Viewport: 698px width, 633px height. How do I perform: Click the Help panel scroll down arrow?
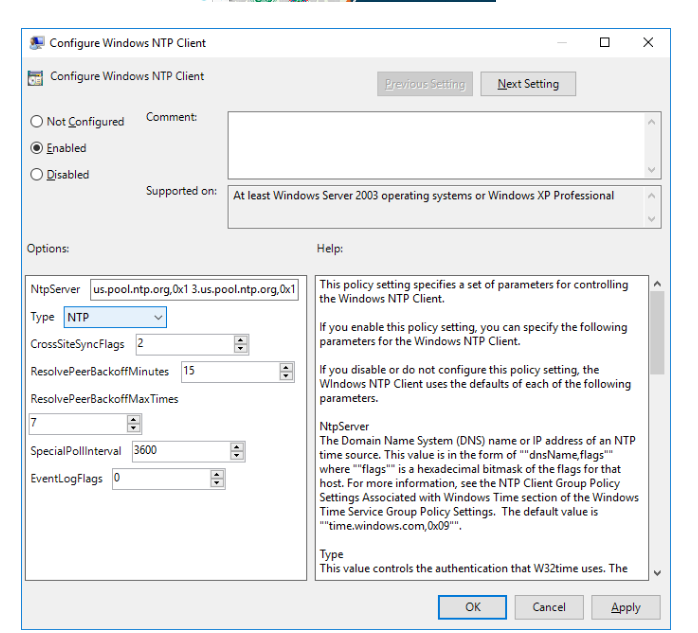(x=657, y=573)
